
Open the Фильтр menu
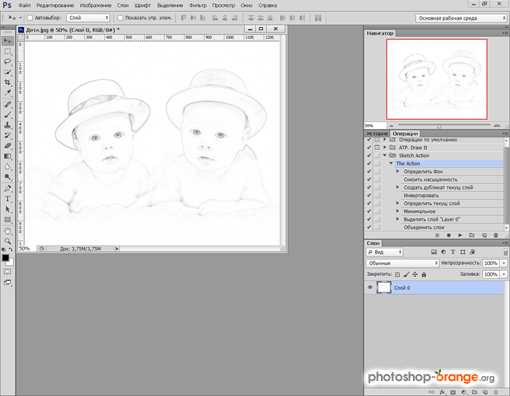pos(198,5)
